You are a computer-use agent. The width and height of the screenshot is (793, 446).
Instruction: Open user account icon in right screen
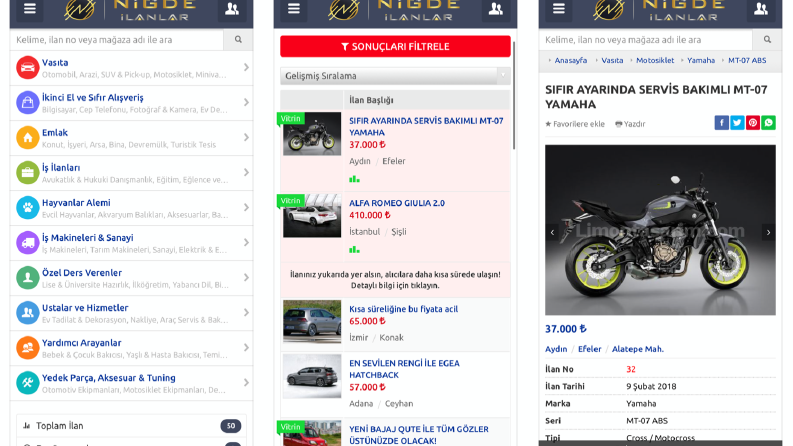[761, 9]
